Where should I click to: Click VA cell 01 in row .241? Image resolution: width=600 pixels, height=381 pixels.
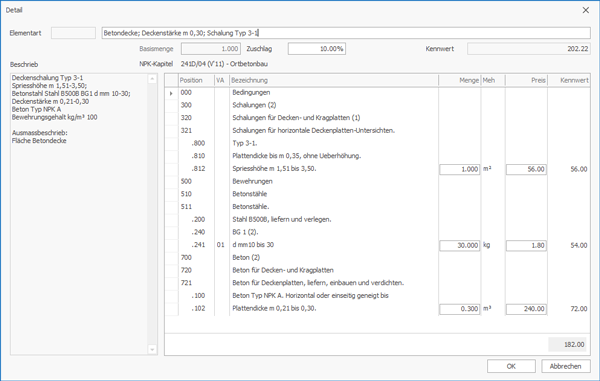click(x=221, y=245)
